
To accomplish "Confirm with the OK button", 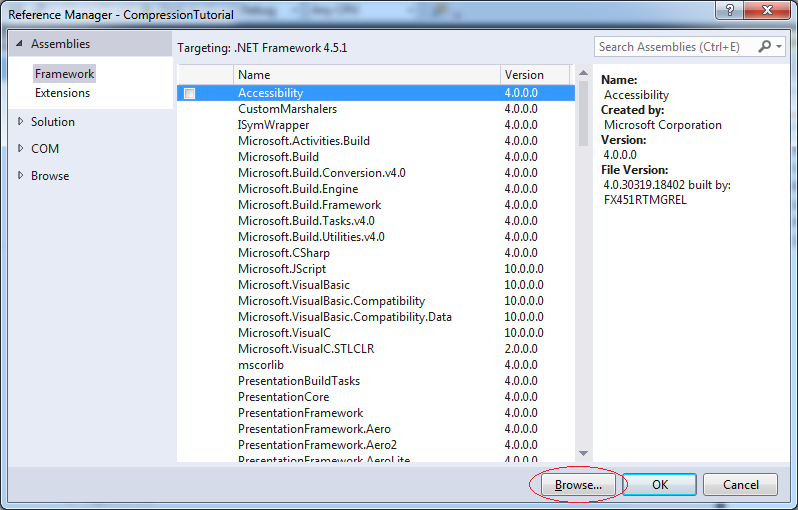I will point(660,485).
